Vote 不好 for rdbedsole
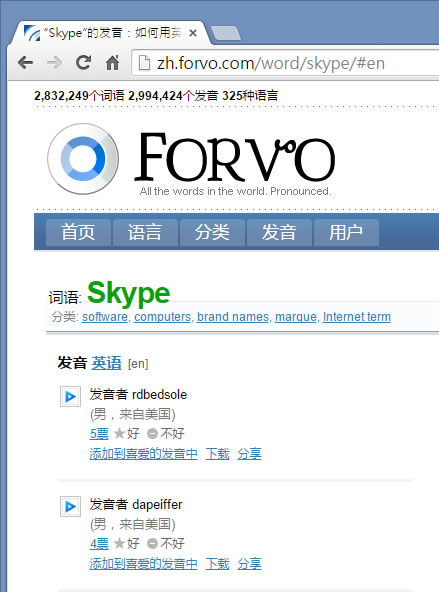 (165, 433)
